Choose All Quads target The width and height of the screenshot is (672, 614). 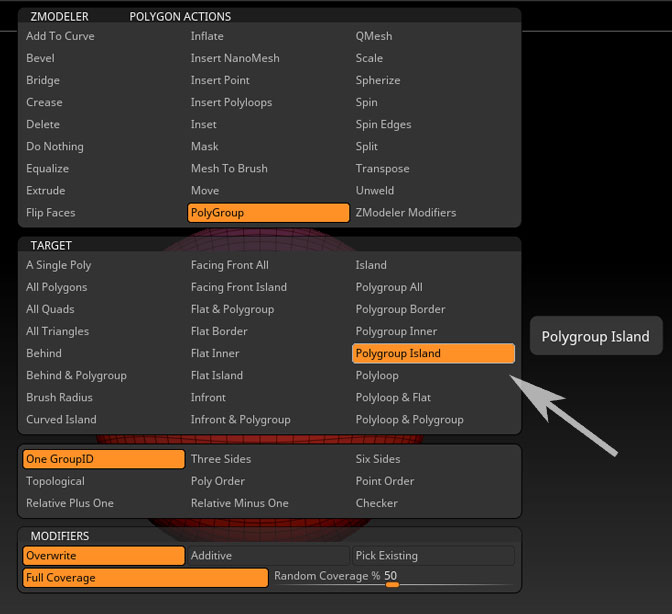pyautogui.click(x=50, y=309)
